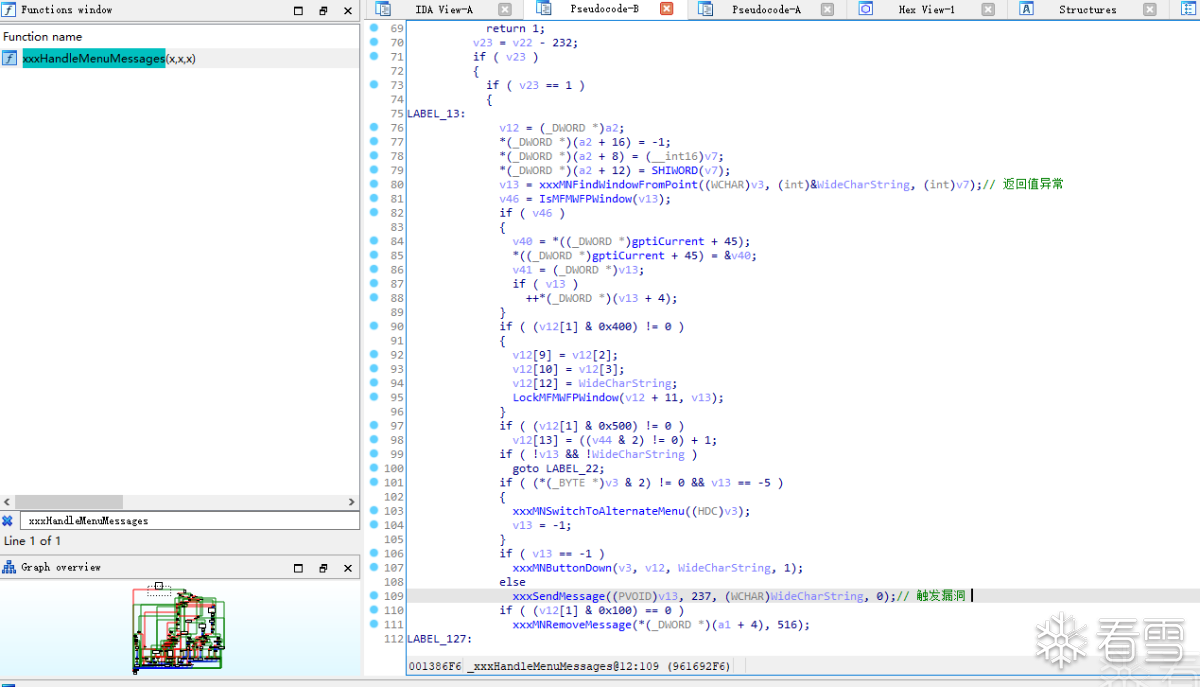1200x687 pixels.
Task: Switch to the Structures tab
Action: coord(1087,9)
